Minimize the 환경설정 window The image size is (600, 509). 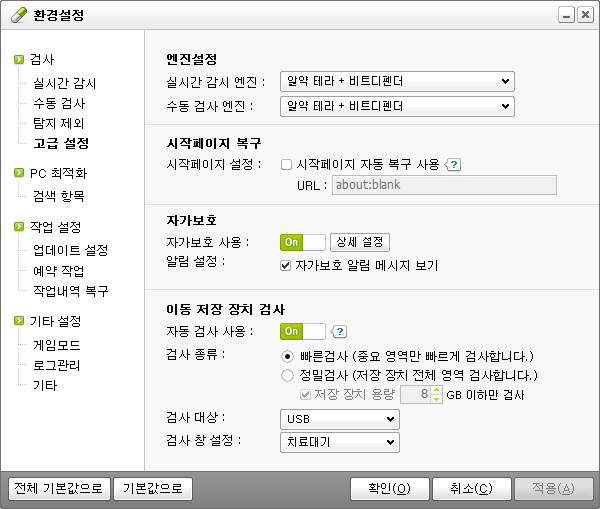tap(566, 15)
